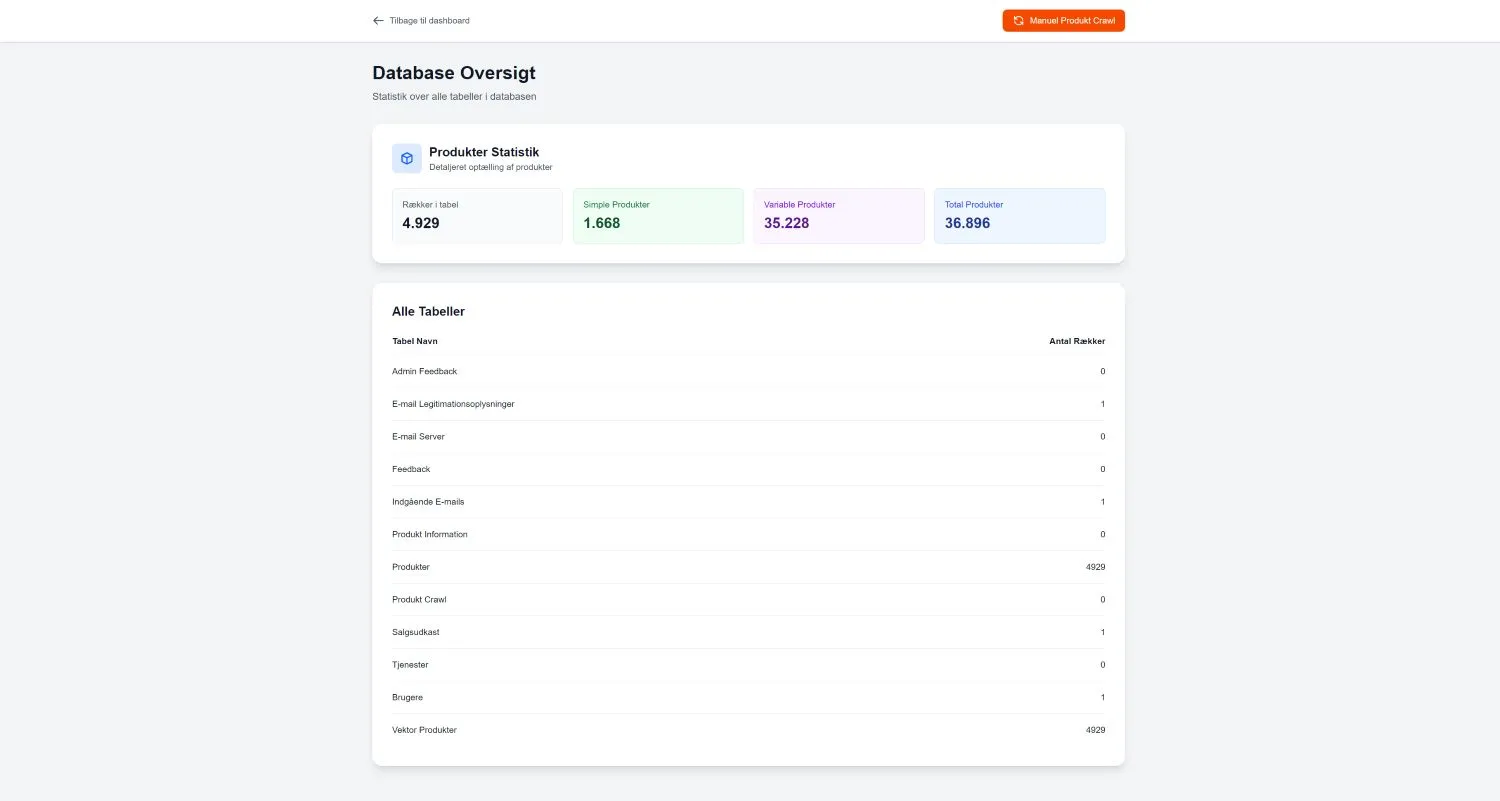Select the E-mail Legitimationsoplysninger row
Image resolution: width=1500 pixels, height=801 pixels.
(x=748, y=404)
